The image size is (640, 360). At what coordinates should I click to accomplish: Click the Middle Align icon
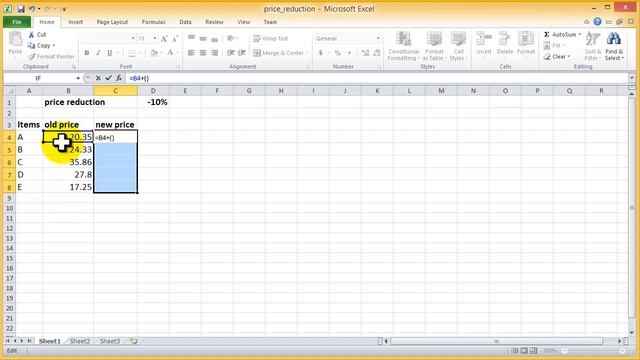[x=203, y=38]
